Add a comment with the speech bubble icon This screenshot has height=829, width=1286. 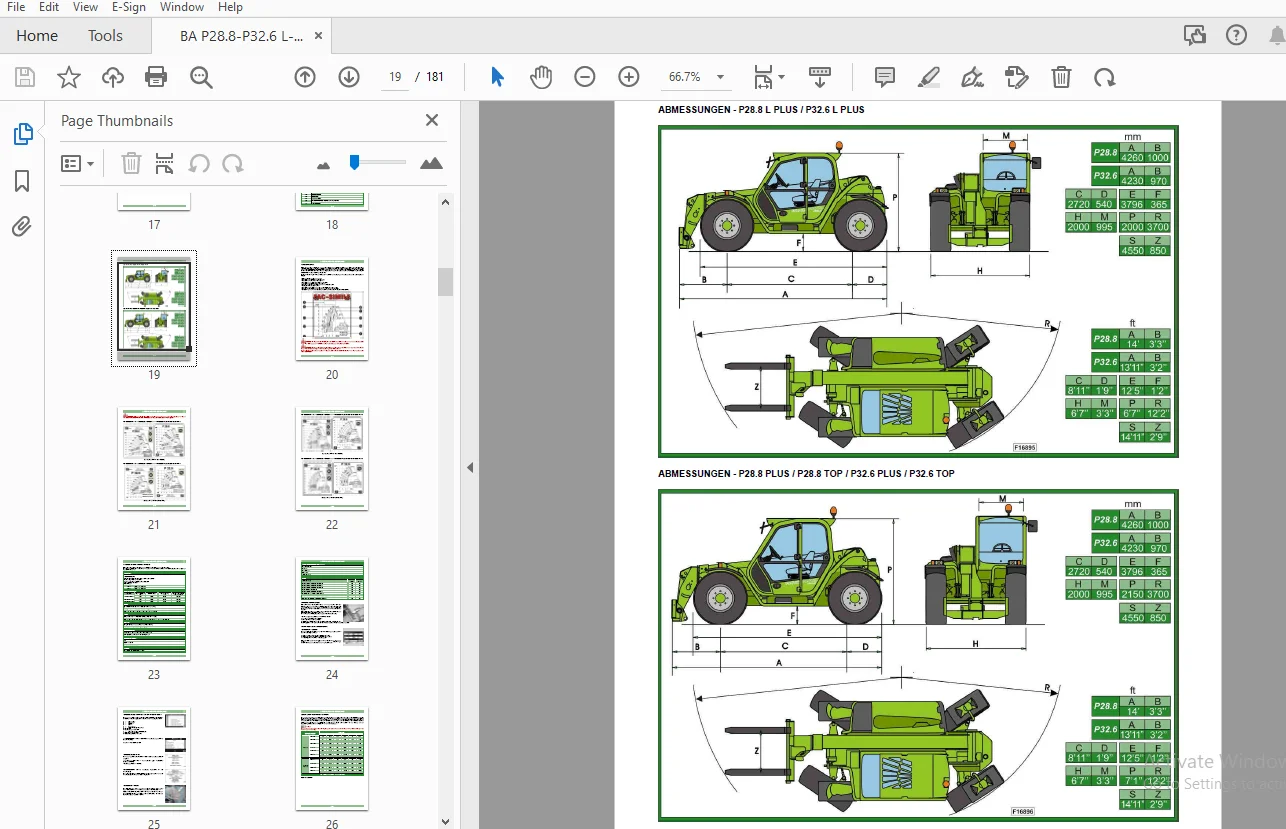coord(885,77)
